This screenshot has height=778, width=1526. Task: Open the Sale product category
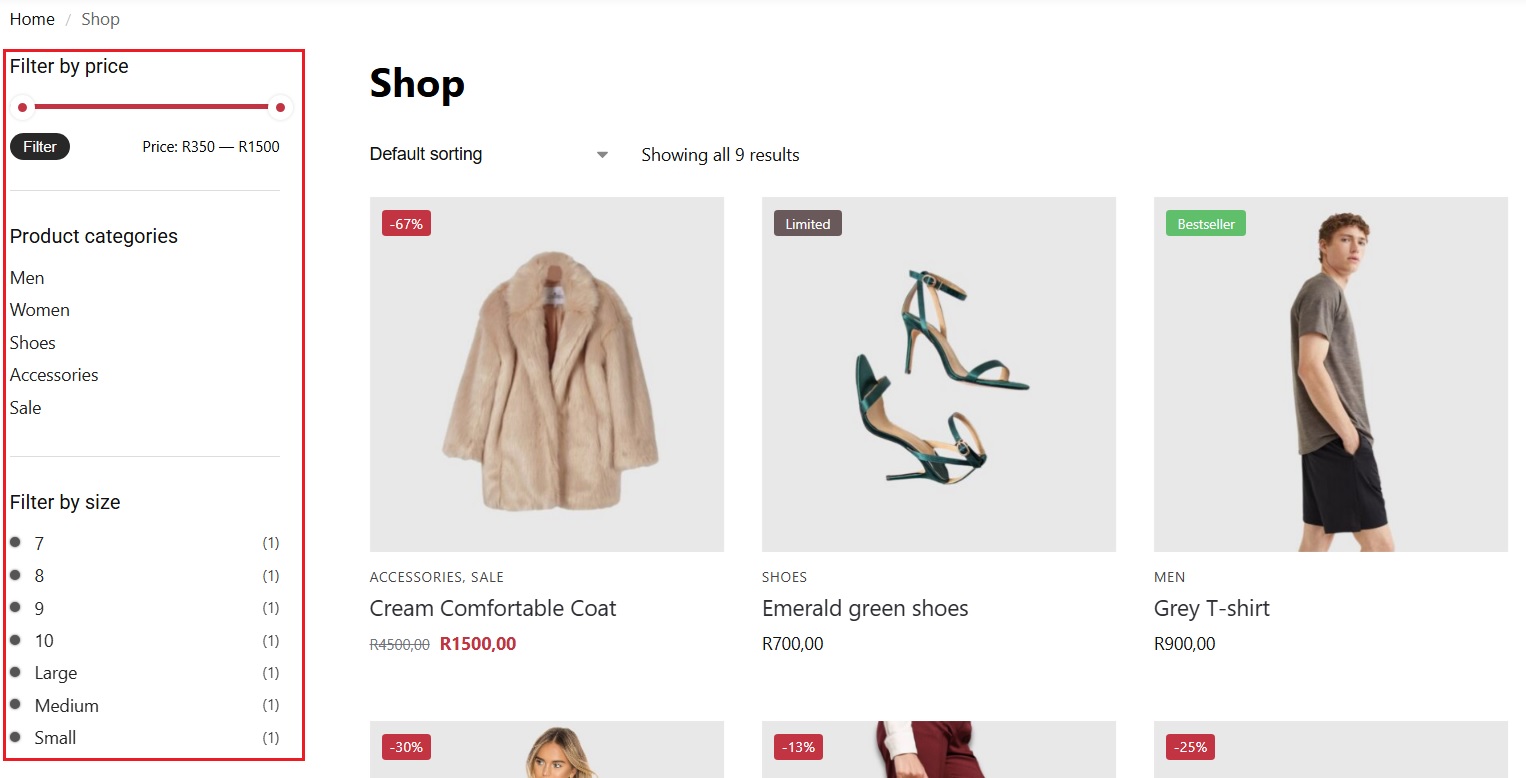[x=26, y=408]
